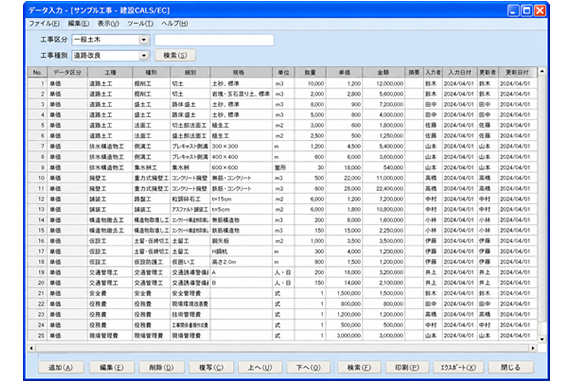The image size is (573, 382).
Task: Click 技術管理費 cell in row 23
Action: pos(190,314)
